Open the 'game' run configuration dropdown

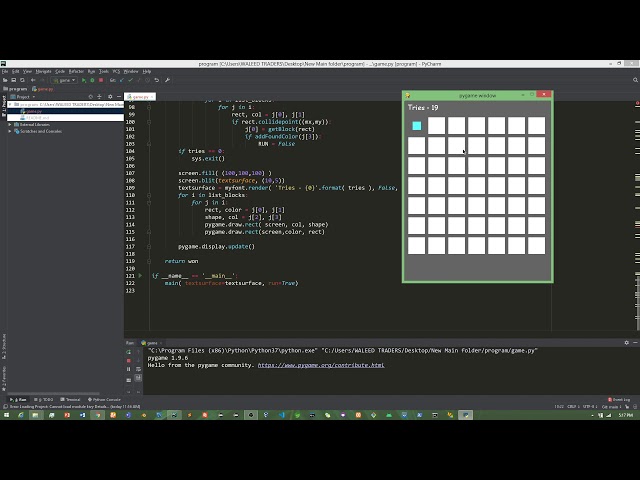click(x=64, y=80)
